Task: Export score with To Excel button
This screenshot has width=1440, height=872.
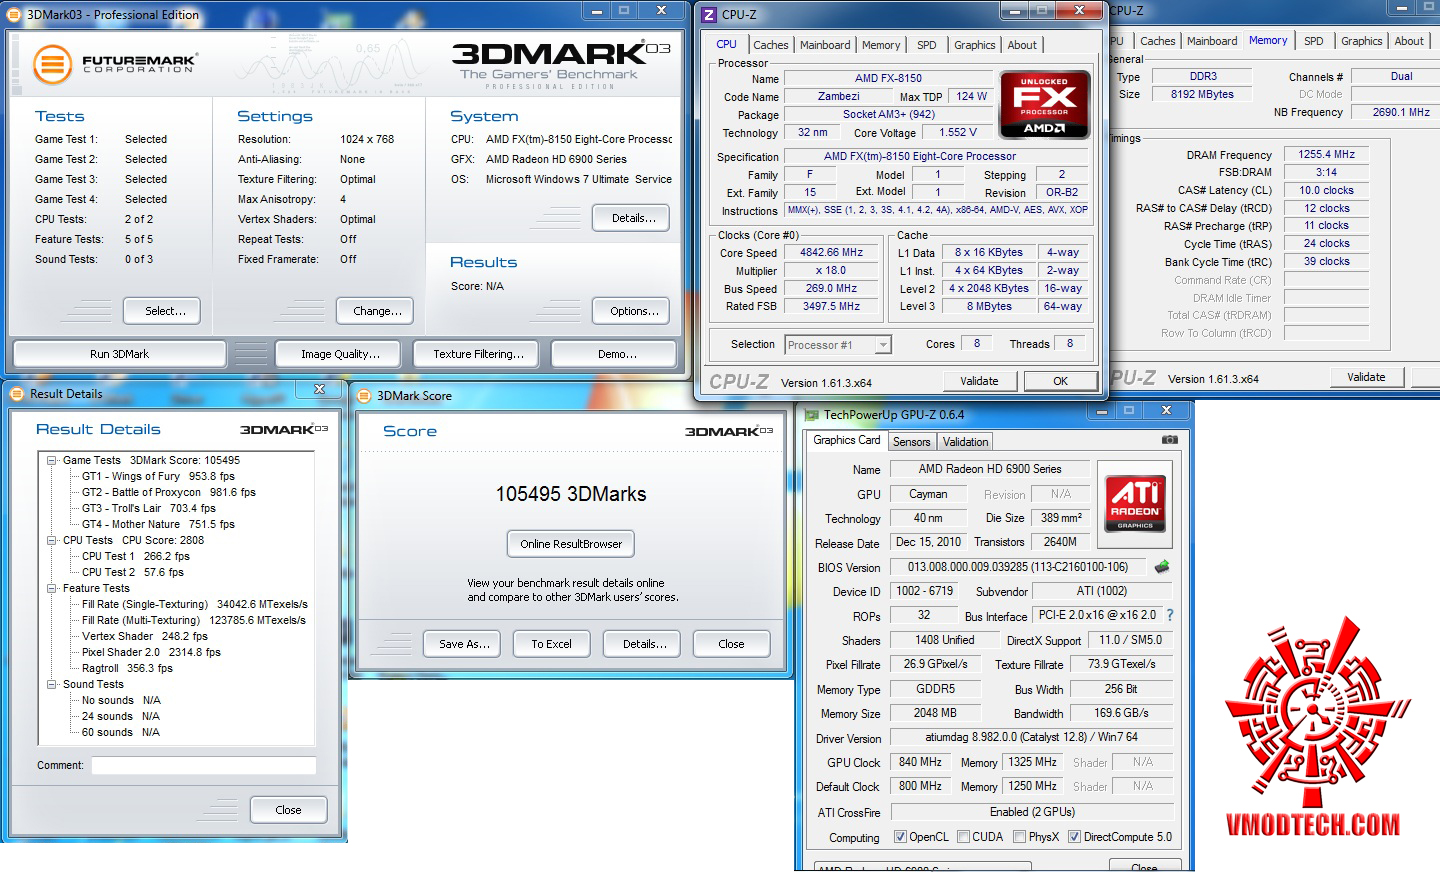Action: pos(551,644)
